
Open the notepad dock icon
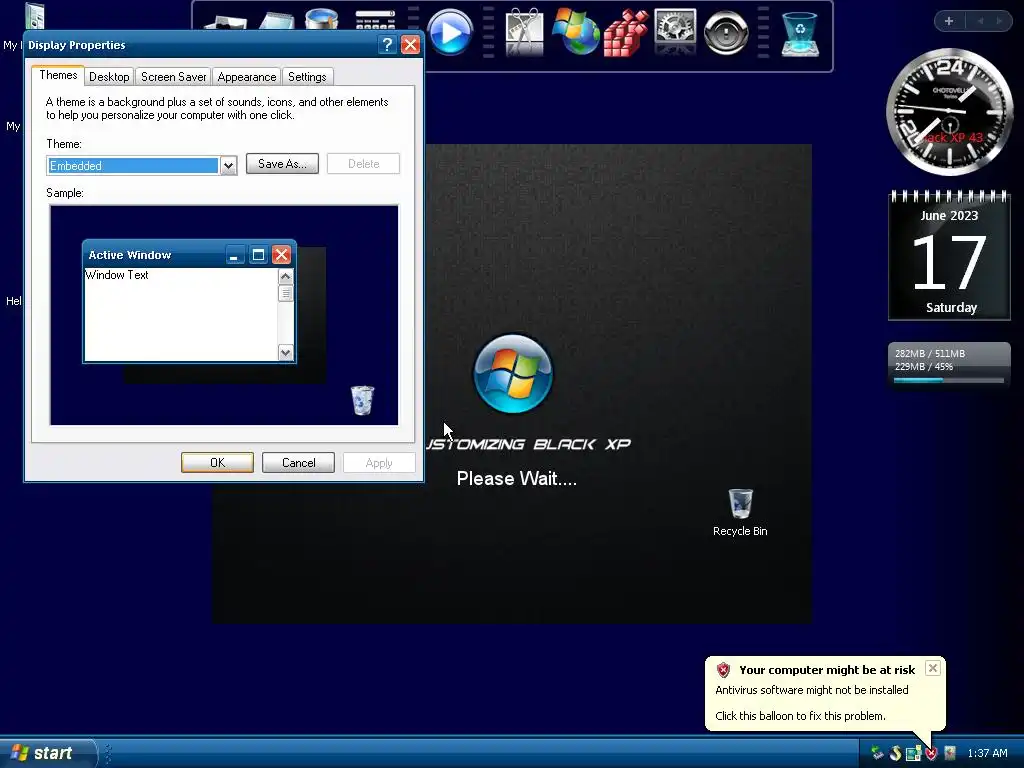point(276,20)
